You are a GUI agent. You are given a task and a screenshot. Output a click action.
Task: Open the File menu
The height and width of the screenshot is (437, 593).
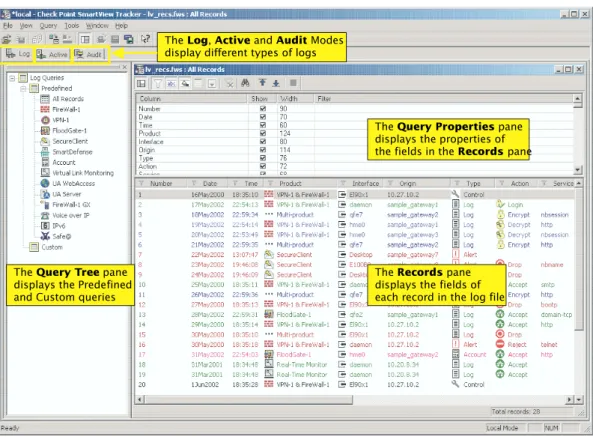pyautogui.click(x=8, y=26)
